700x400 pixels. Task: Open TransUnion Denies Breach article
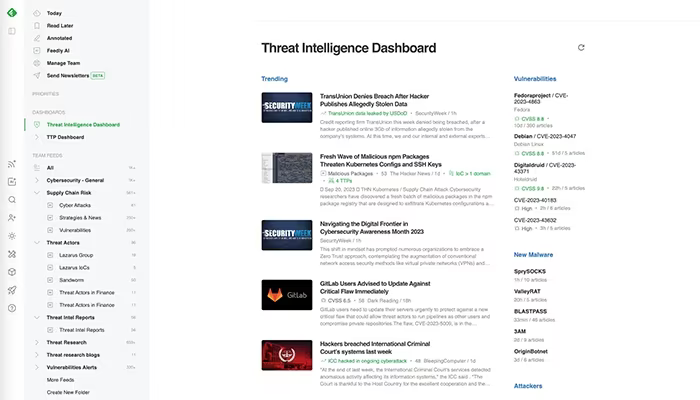374,100
